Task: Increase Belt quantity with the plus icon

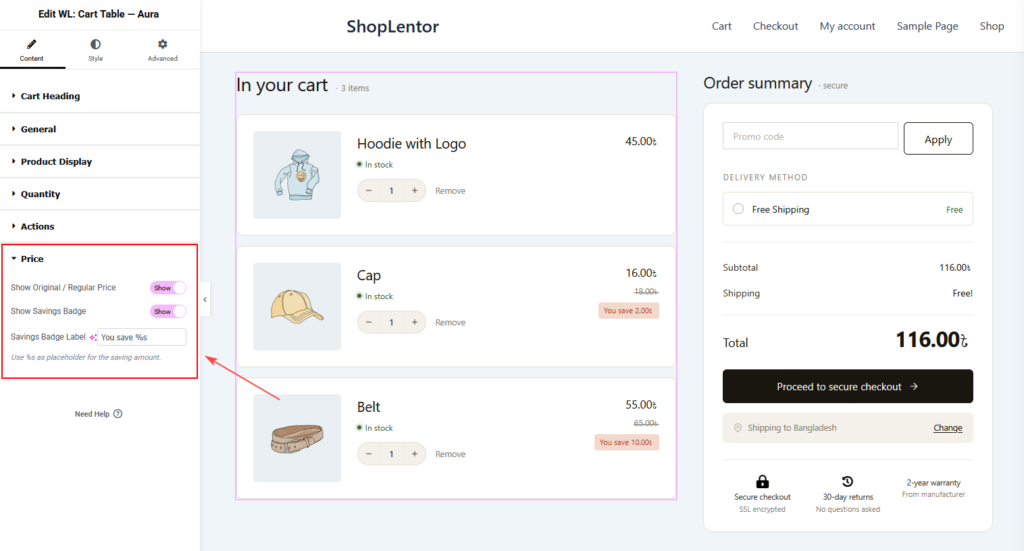Action: (x=414, y=454)
